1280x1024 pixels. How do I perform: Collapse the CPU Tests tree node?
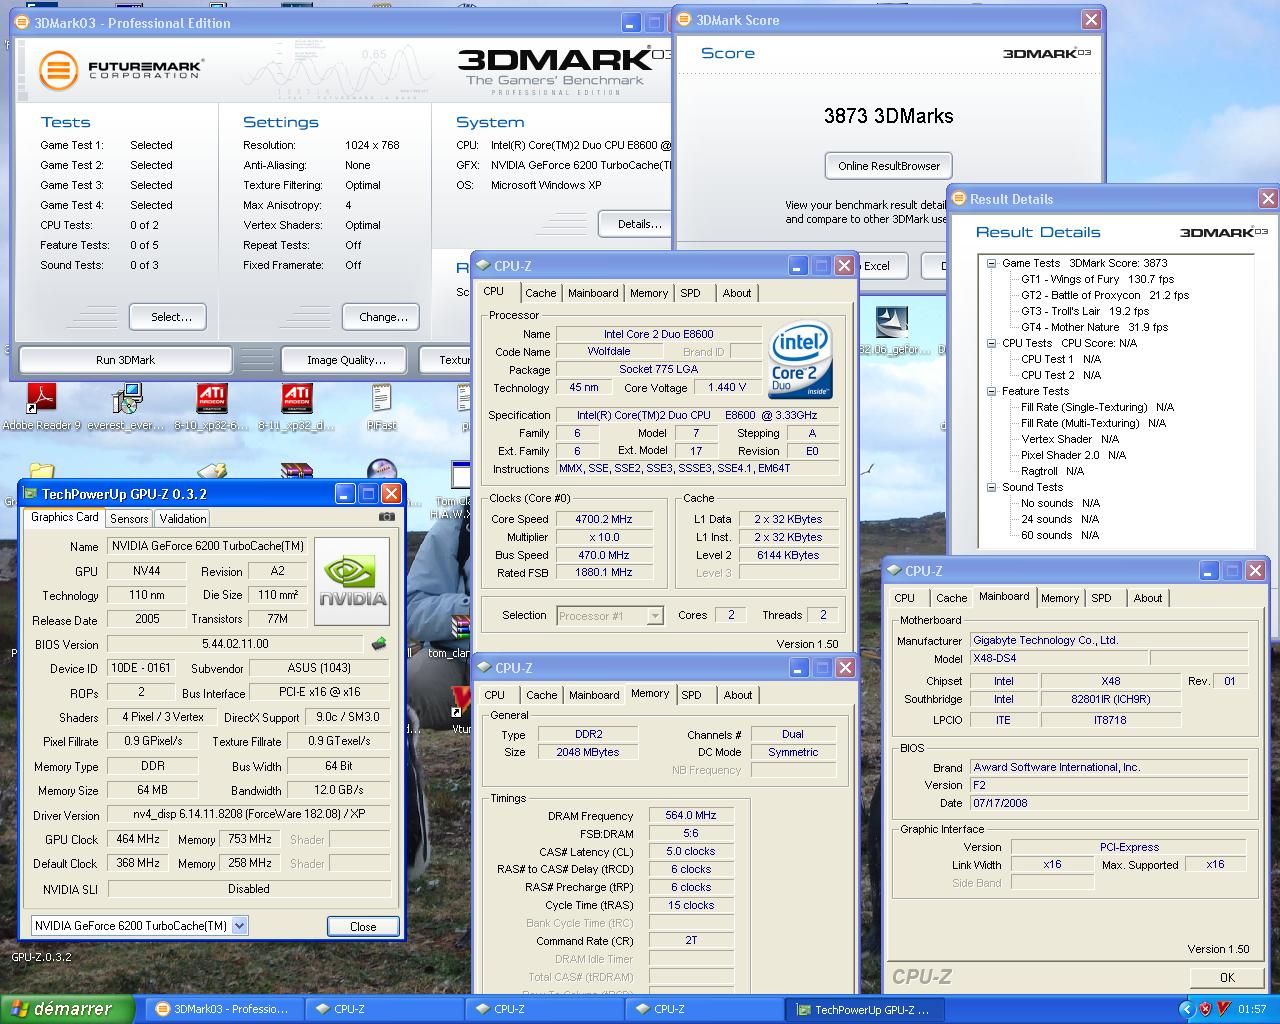tap(991, 344)
